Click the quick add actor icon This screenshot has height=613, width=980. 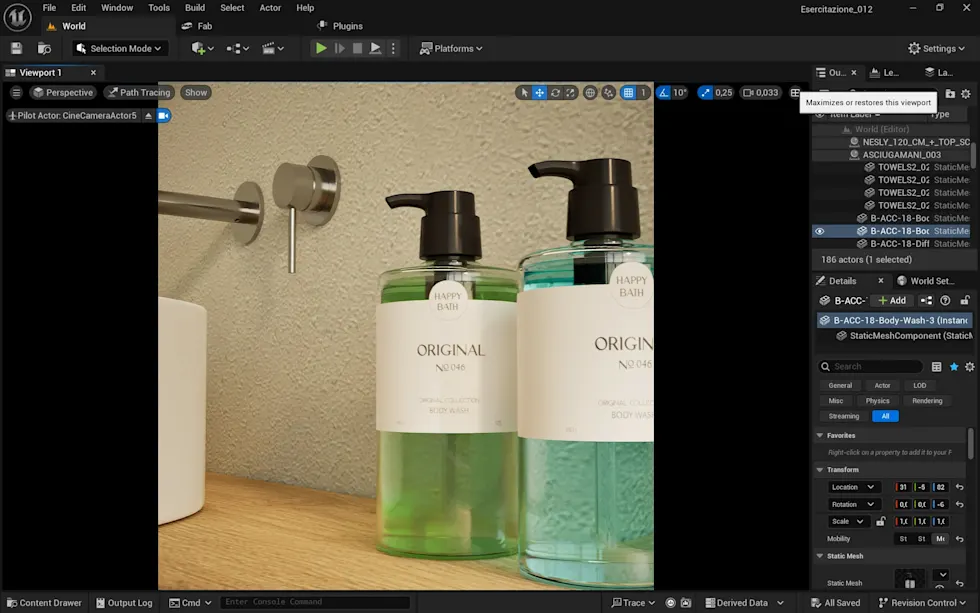pos(202,48)
